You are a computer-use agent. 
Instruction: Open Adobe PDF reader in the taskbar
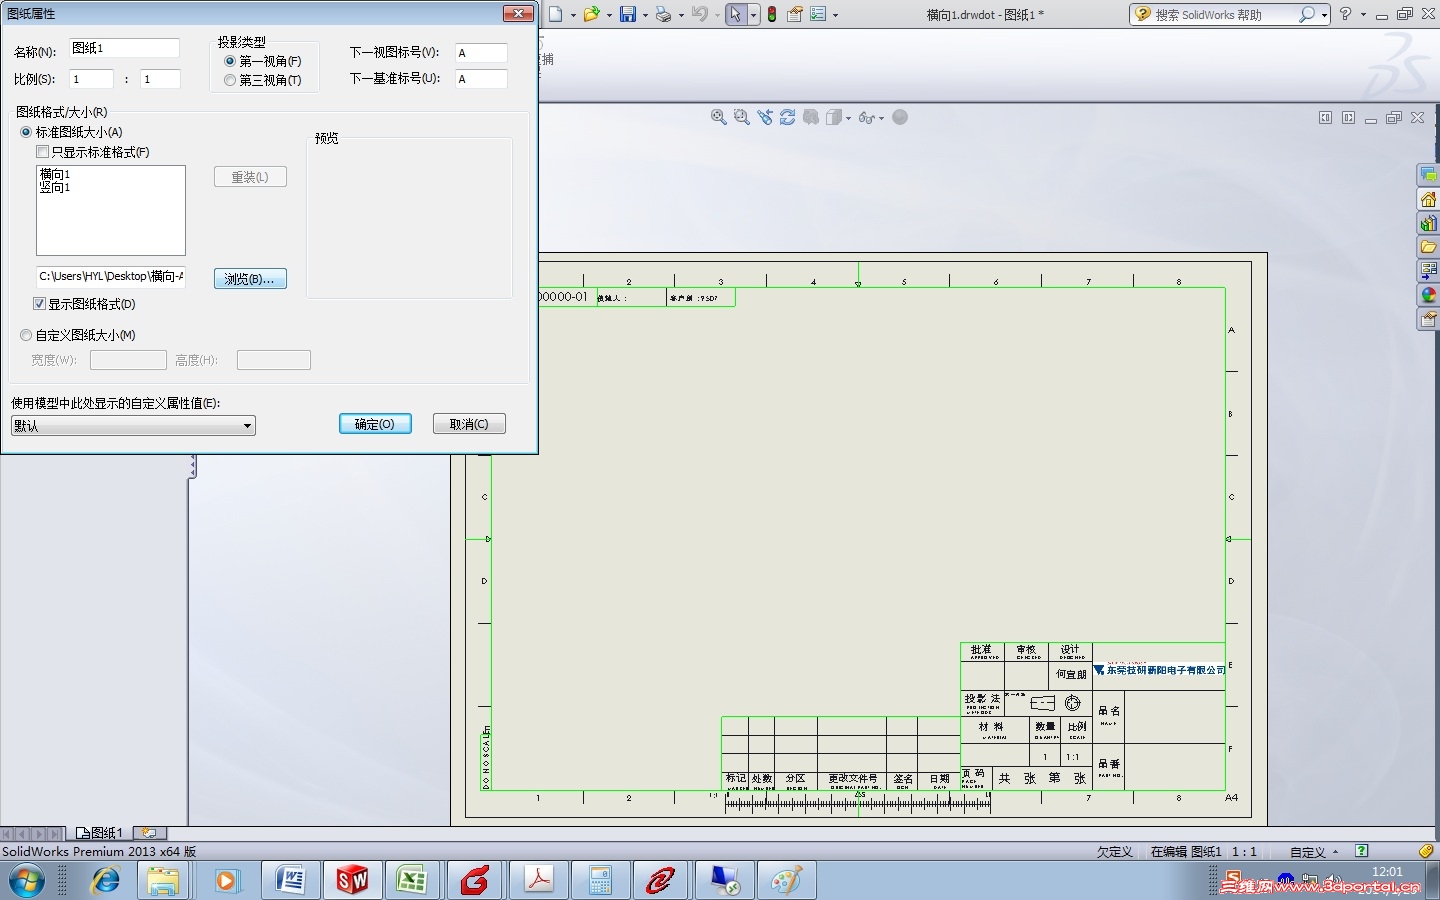point(539,881)
